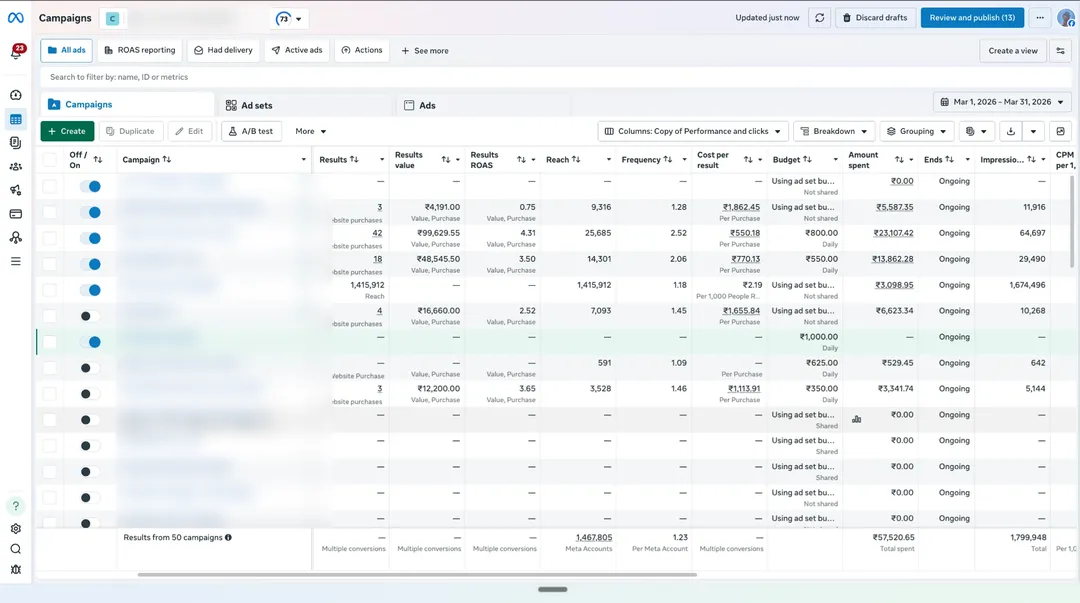The width and height of the screenshot is (1080, 603).
Task: Toggle off the campaign with ₹5,587.35 spent
Action: pos(90,212)
